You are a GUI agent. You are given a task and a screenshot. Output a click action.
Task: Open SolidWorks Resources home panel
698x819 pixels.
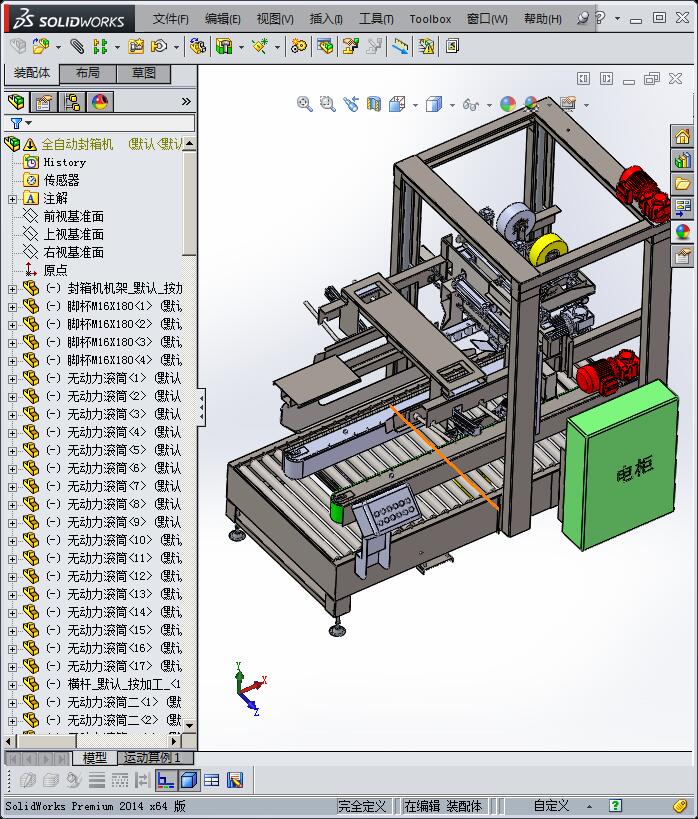tap(683, 136)
